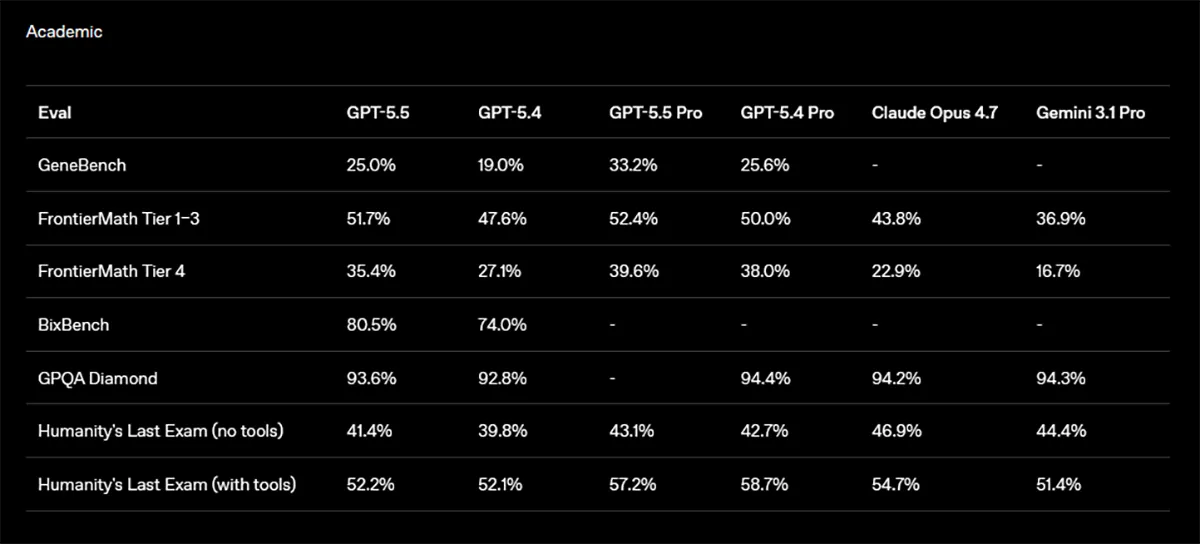Select "Humanity's Last Exam (no tools)" row label

160,431
